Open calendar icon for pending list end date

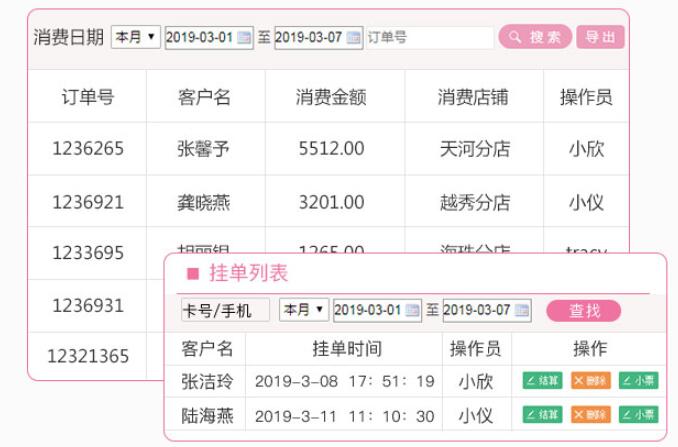coord(522,311)
